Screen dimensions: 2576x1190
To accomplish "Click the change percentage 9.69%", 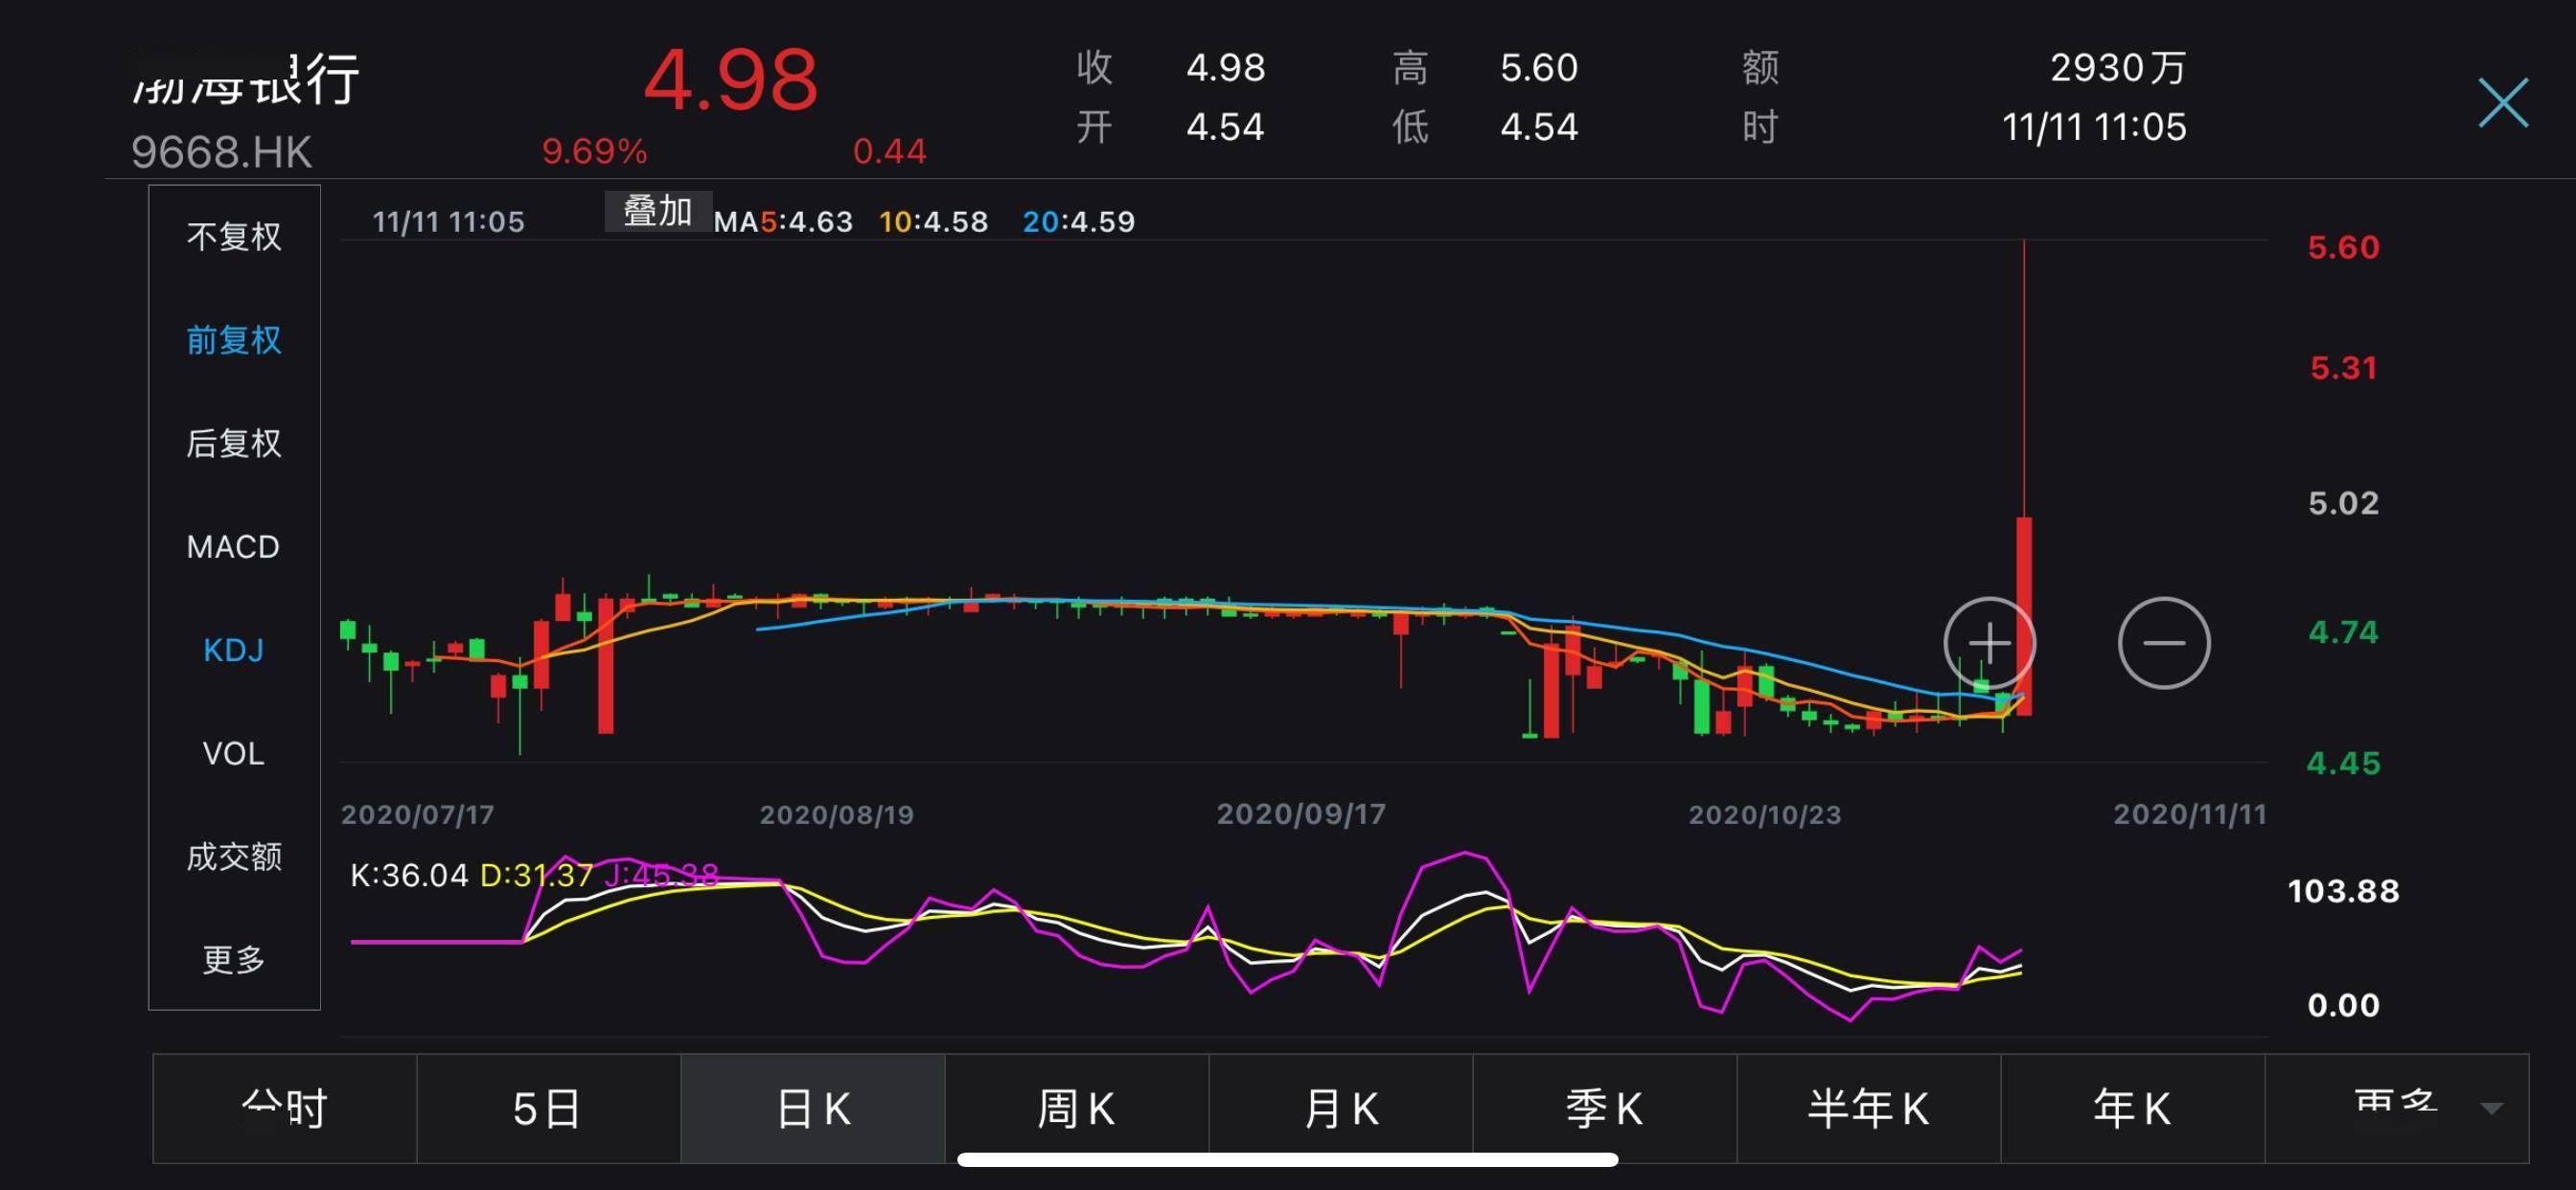I will tap(594, 151).
